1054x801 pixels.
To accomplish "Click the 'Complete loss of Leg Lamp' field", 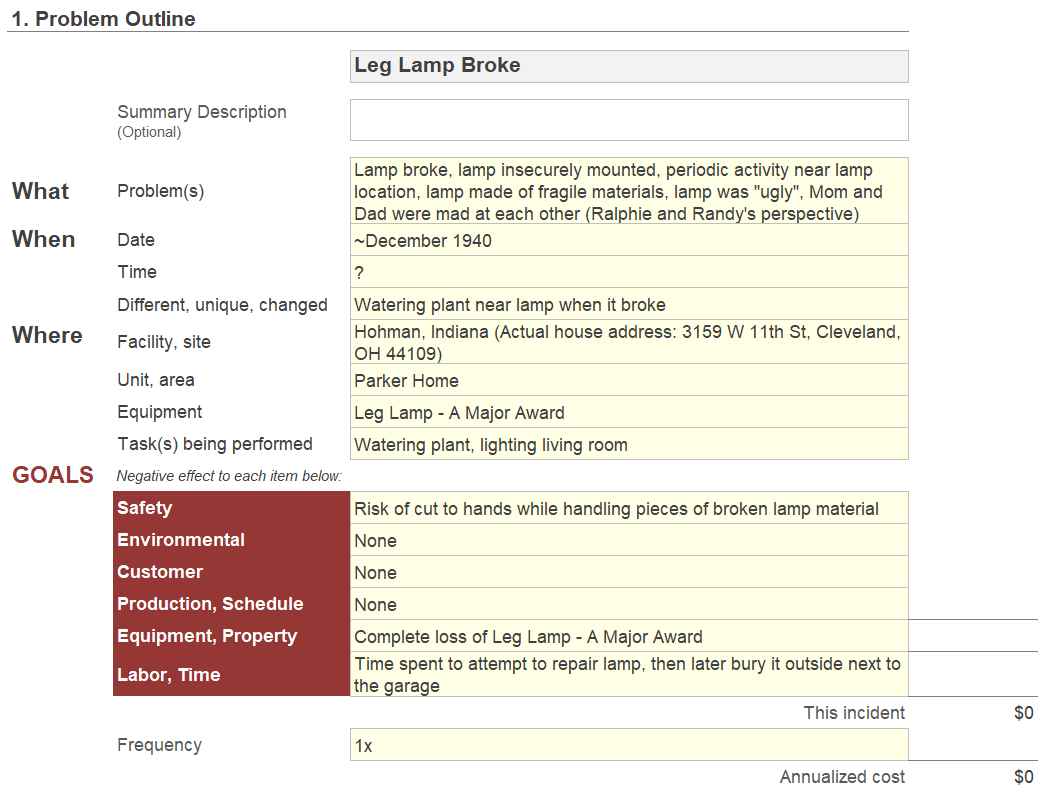I will (629, 636).
